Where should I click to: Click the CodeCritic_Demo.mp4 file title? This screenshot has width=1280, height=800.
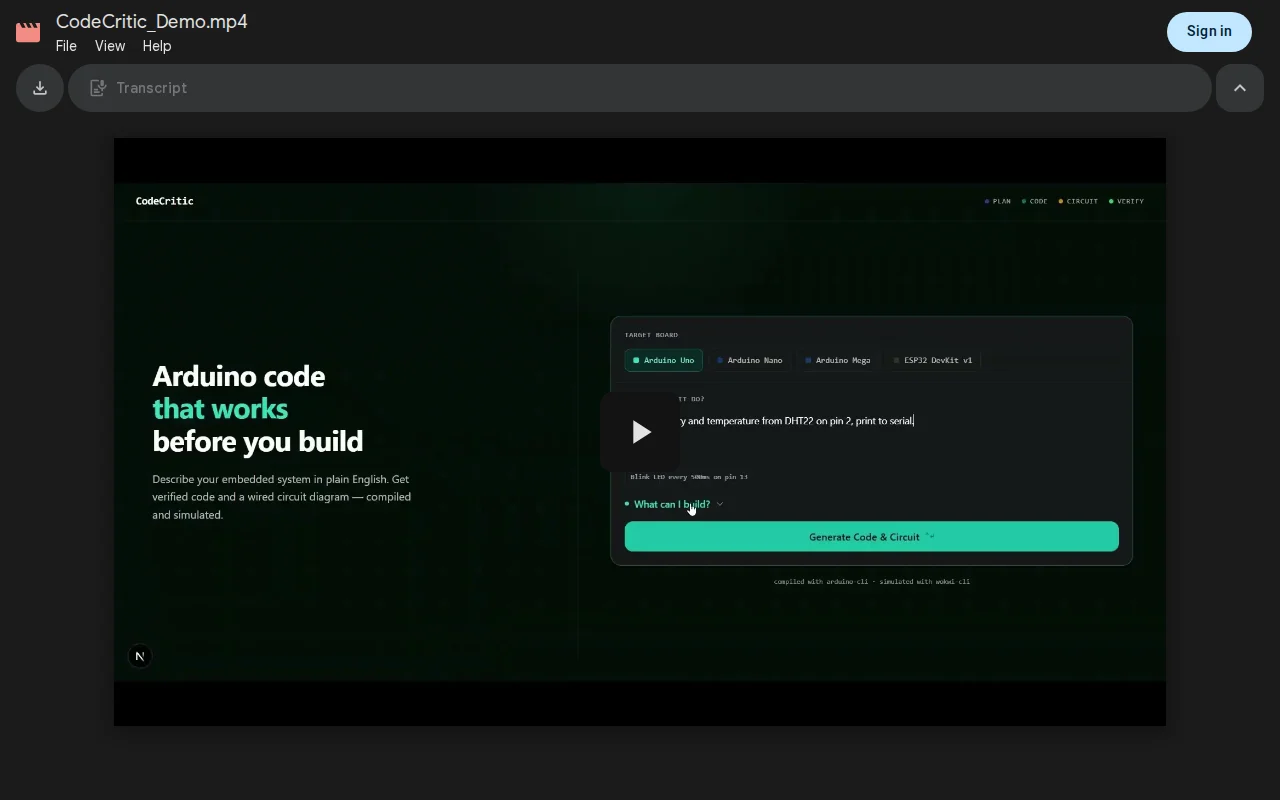coord(152,21)
